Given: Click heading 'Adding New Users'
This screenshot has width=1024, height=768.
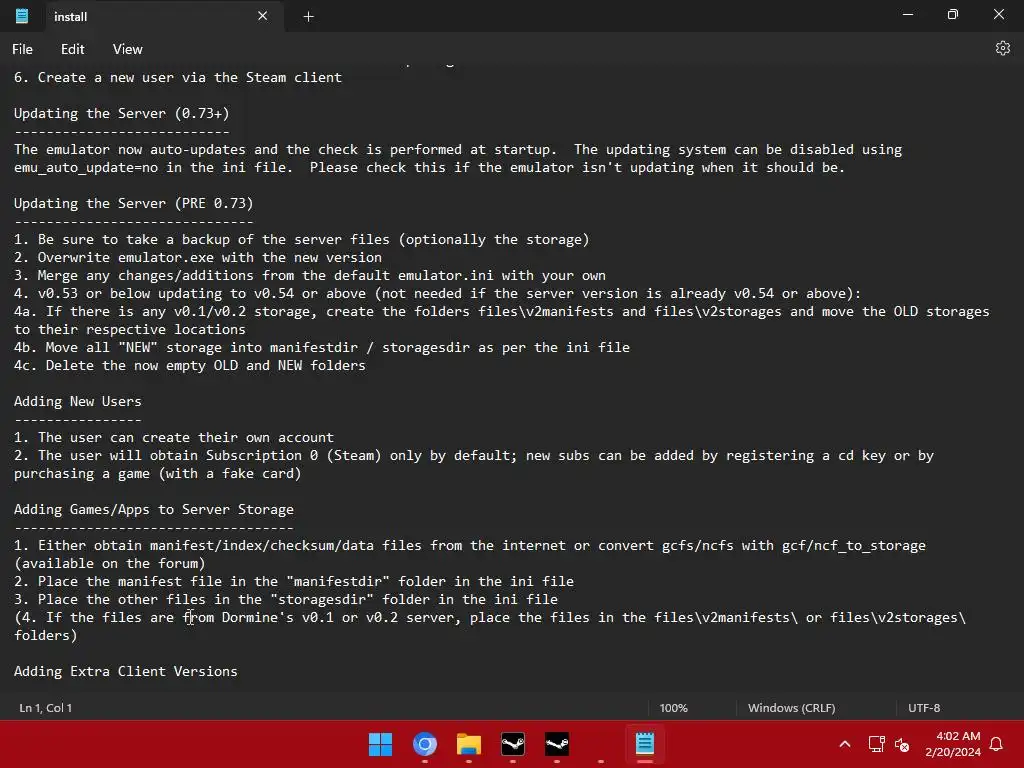Looking at the screenshot, I should pos(78,402).
